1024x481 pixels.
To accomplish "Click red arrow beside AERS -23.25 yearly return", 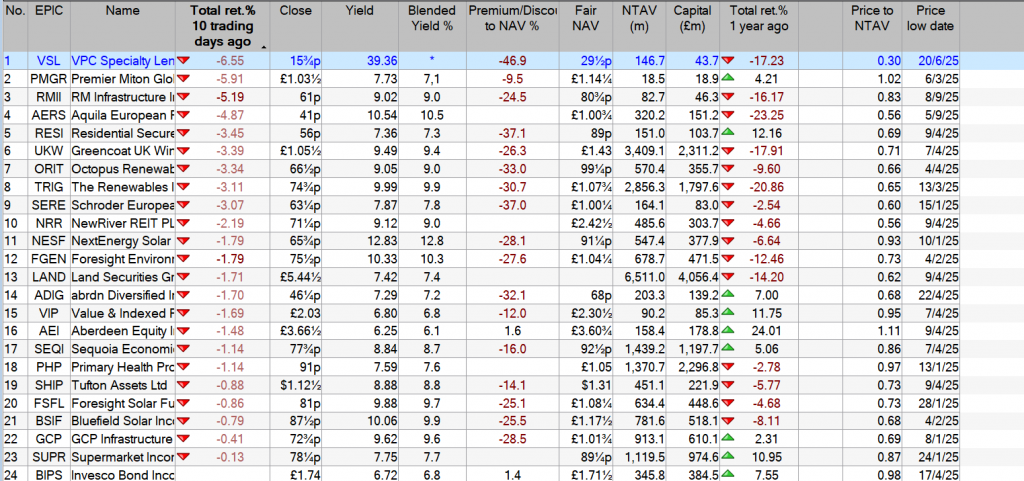I will tap(726, 116).
